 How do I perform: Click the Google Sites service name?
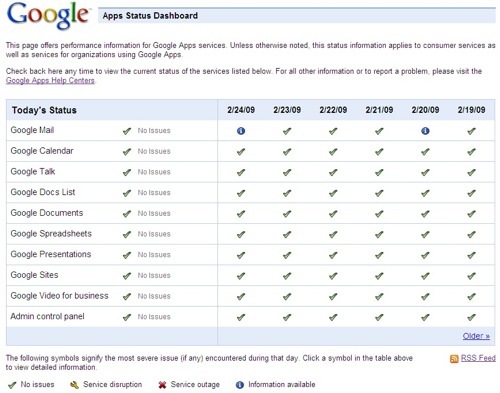pyautogui.click(x=34, y=275)
